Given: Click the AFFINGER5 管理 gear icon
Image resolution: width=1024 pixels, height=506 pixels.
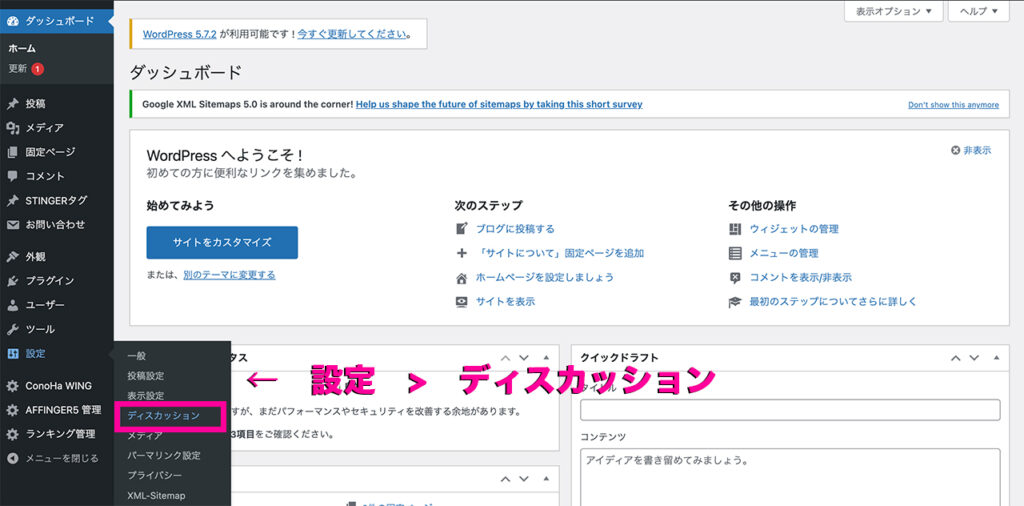Looking at the screenshot, I should pos(12,410).
